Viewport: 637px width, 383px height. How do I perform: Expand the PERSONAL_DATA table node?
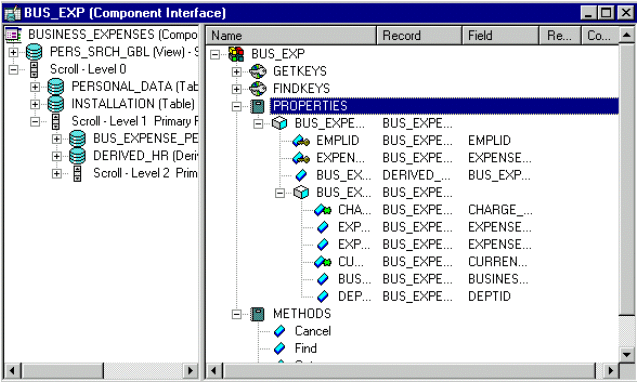point(35,87)
